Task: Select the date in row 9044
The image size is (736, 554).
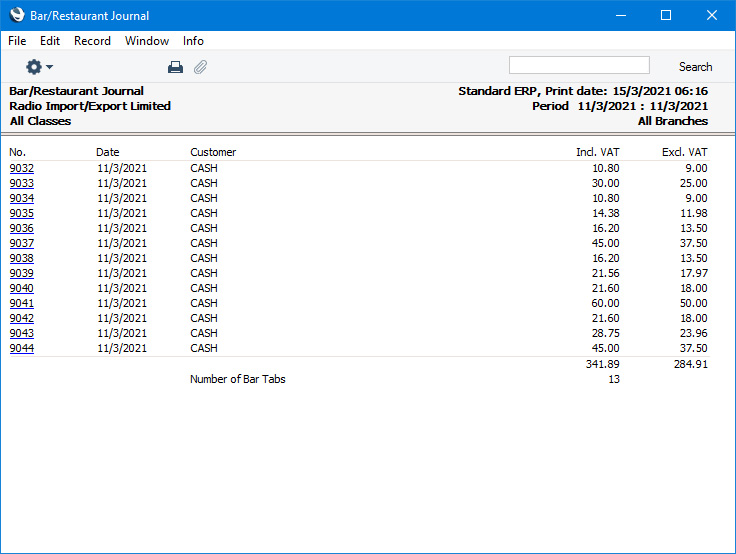Action: pyautogui.click(x=122, y=348)
